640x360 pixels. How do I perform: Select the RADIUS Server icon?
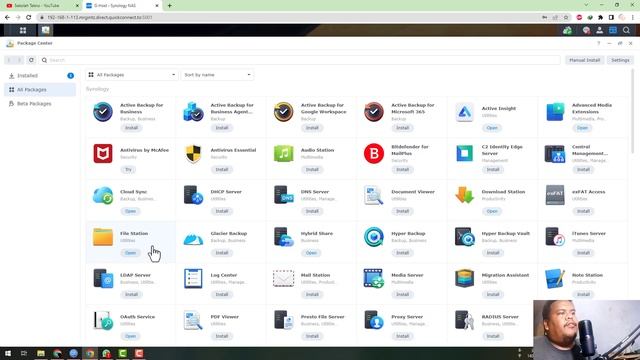tap(464, 320)
